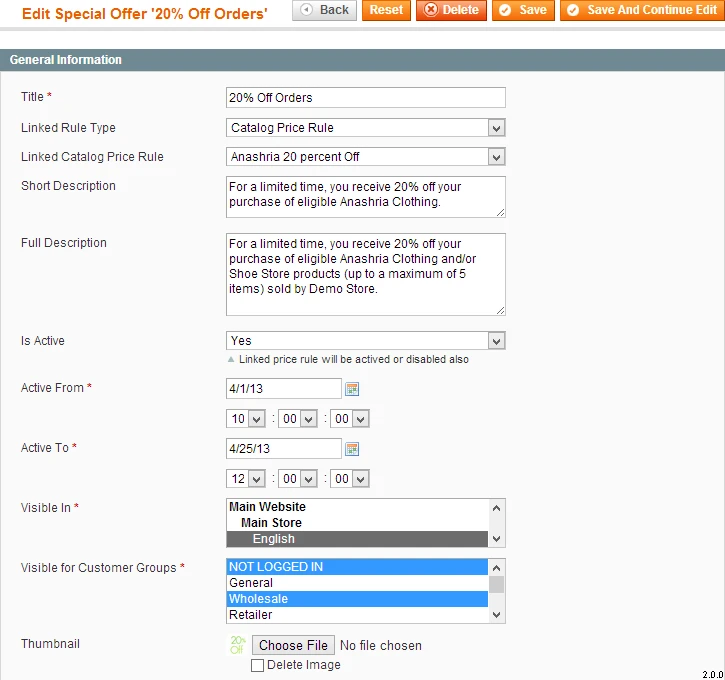725x680 pixels.
Task: Tick the Delete Image checkbox
Action: point(257,665)
